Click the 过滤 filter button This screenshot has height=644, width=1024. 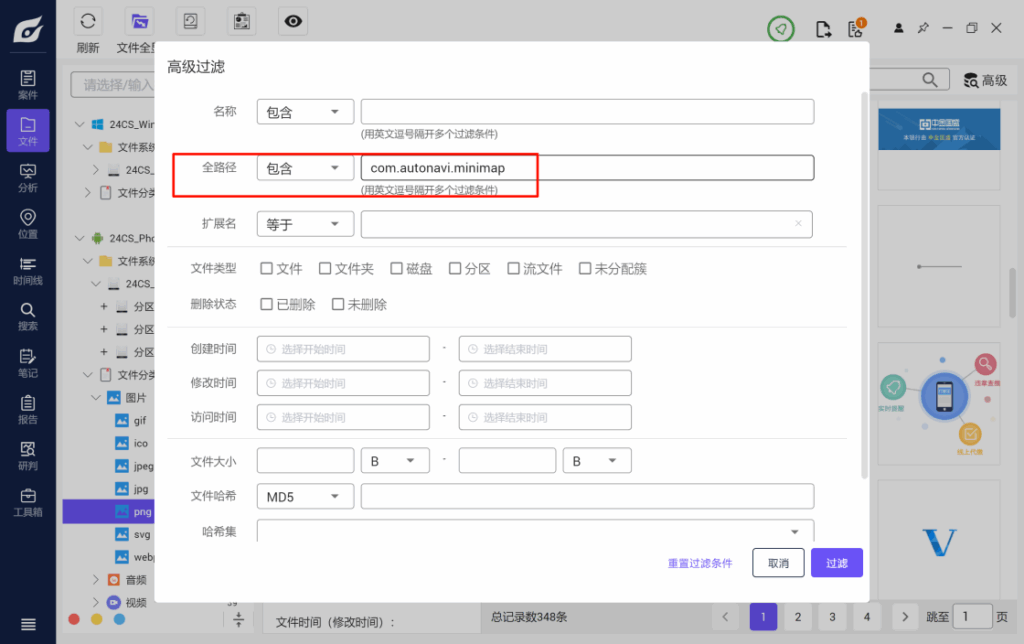[x=836, y=562]
